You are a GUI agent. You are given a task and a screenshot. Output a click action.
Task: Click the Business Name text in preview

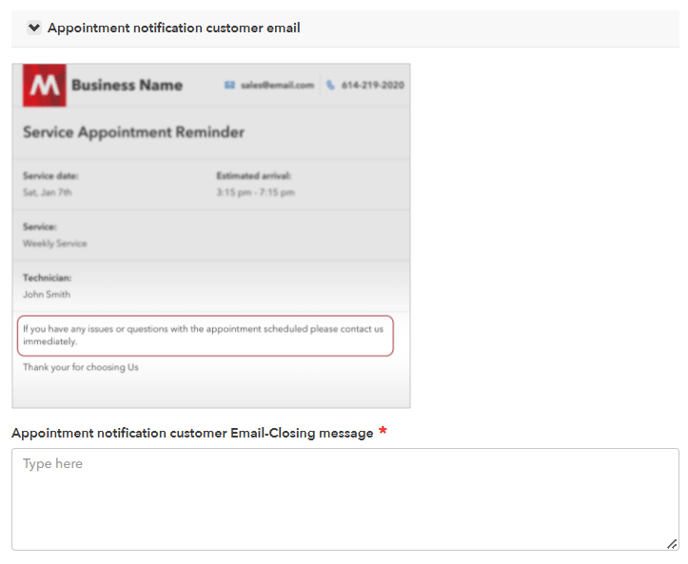(127, 86)
